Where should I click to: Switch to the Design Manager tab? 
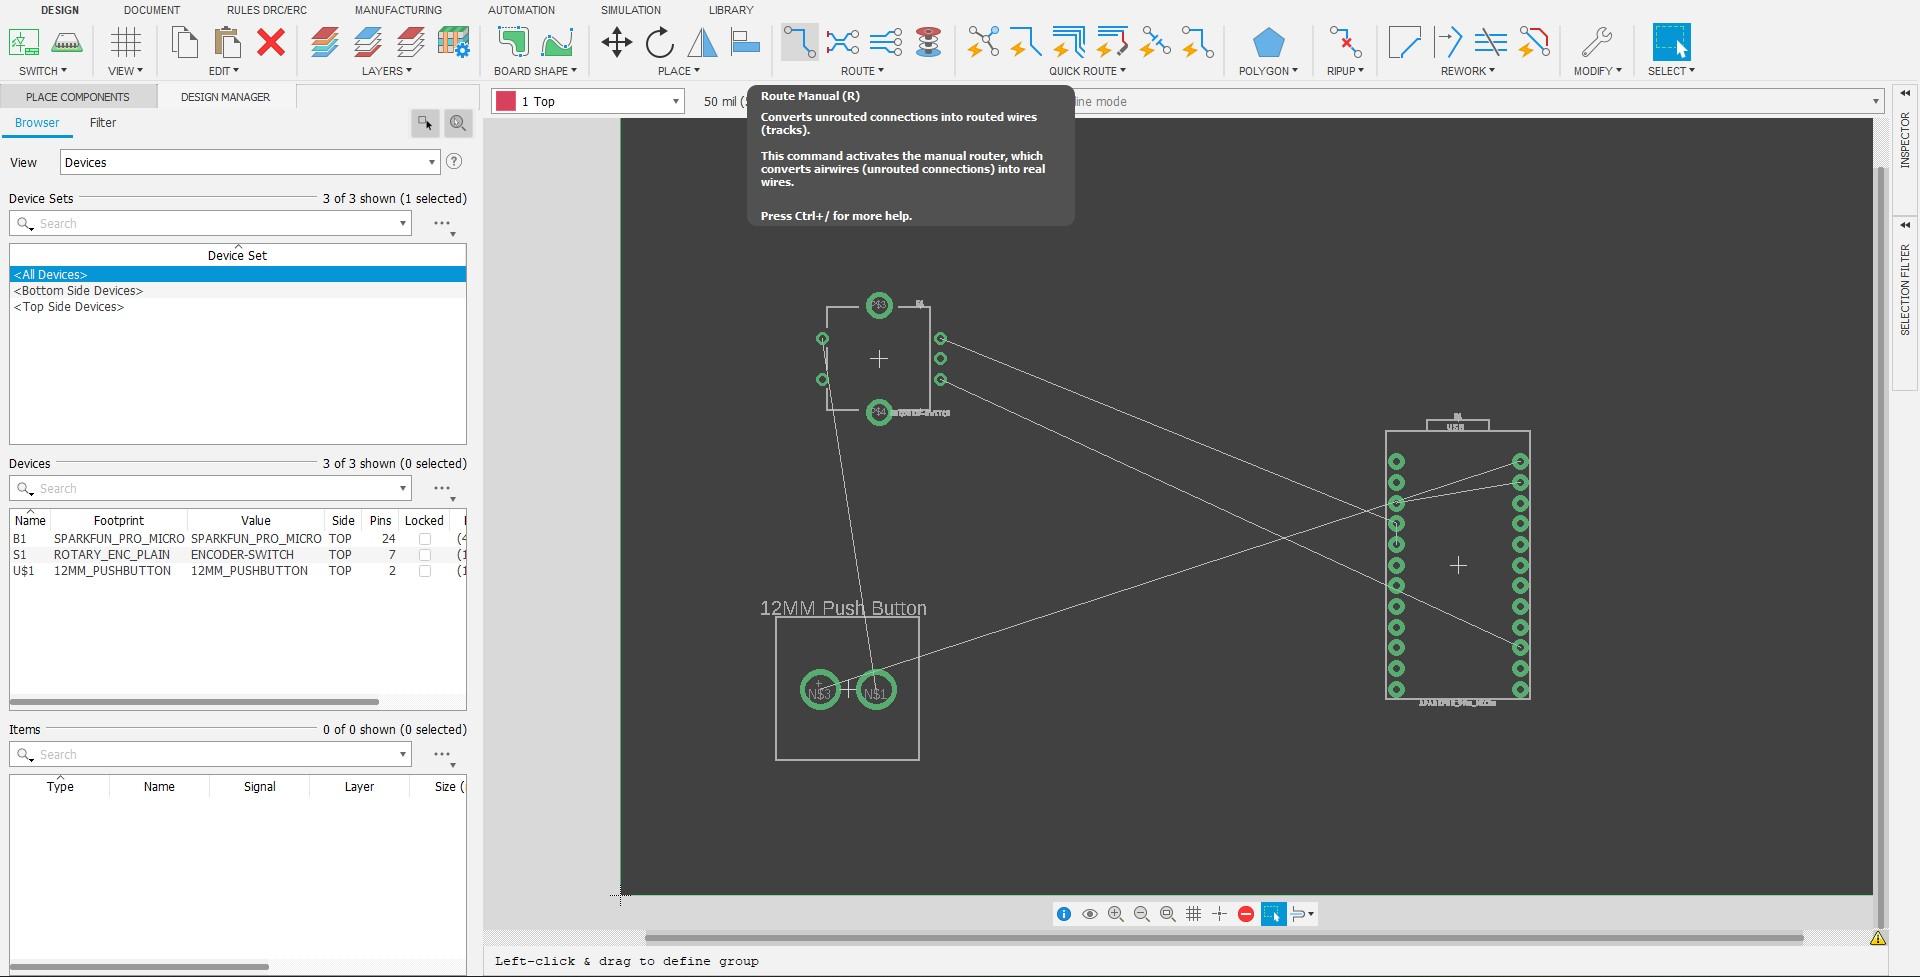click(x=225, y=97)
